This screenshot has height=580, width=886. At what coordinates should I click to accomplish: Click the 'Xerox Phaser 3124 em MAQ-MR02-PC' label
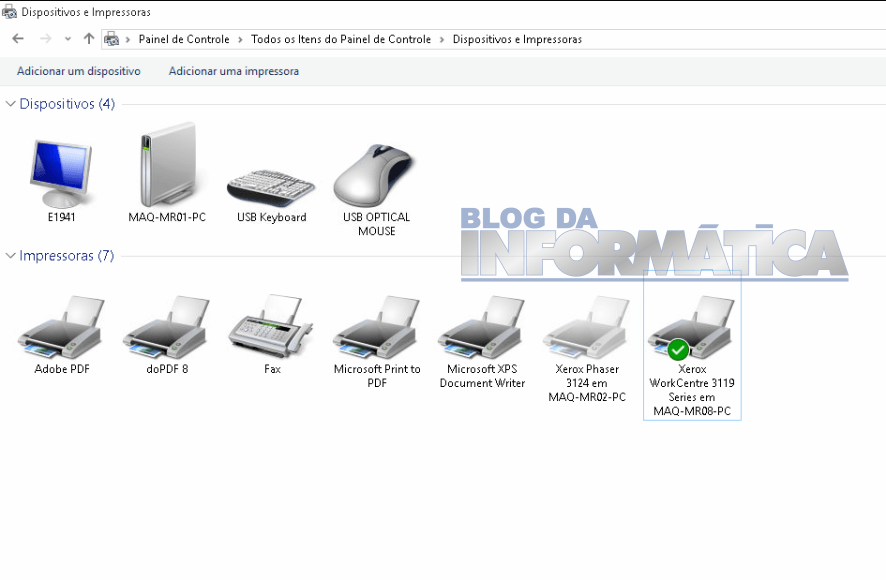click(587, 383)
